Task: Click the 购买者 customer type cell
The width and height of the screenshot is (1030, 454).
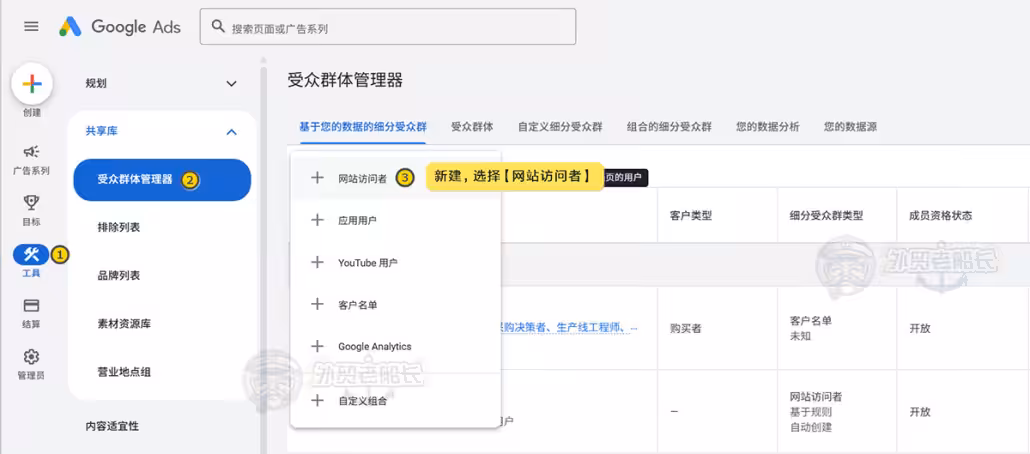Action: pyautogui.click(x=685, y=329)
